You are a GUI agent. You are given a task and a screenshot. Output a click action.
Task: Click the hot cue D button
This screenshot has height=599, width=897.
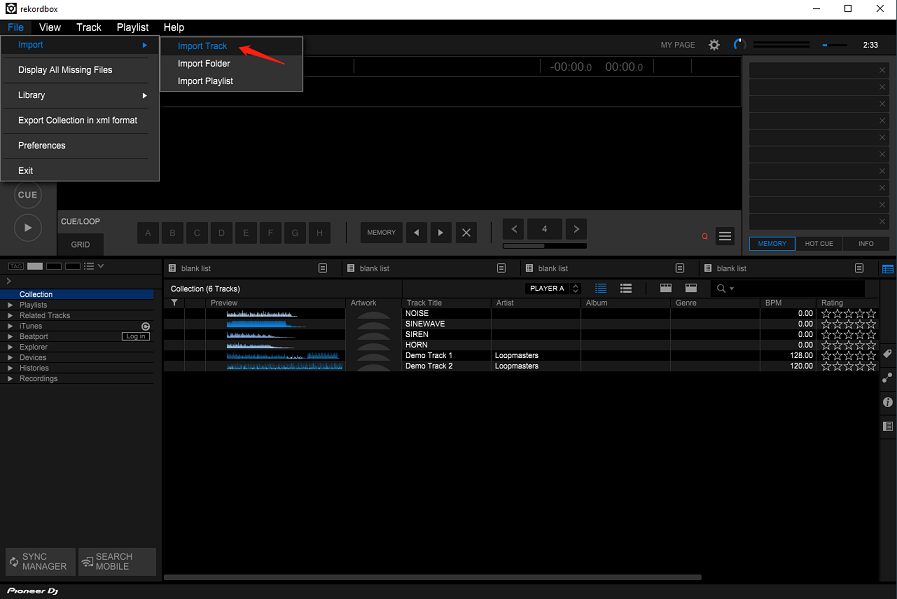[x=221, y=233]
